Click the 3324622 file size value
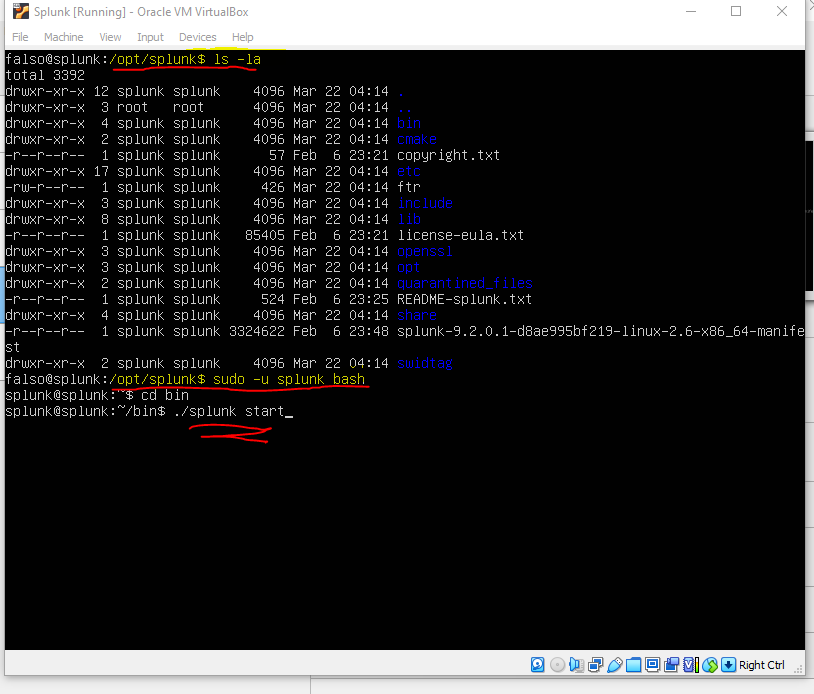 (x=257, y=331)
